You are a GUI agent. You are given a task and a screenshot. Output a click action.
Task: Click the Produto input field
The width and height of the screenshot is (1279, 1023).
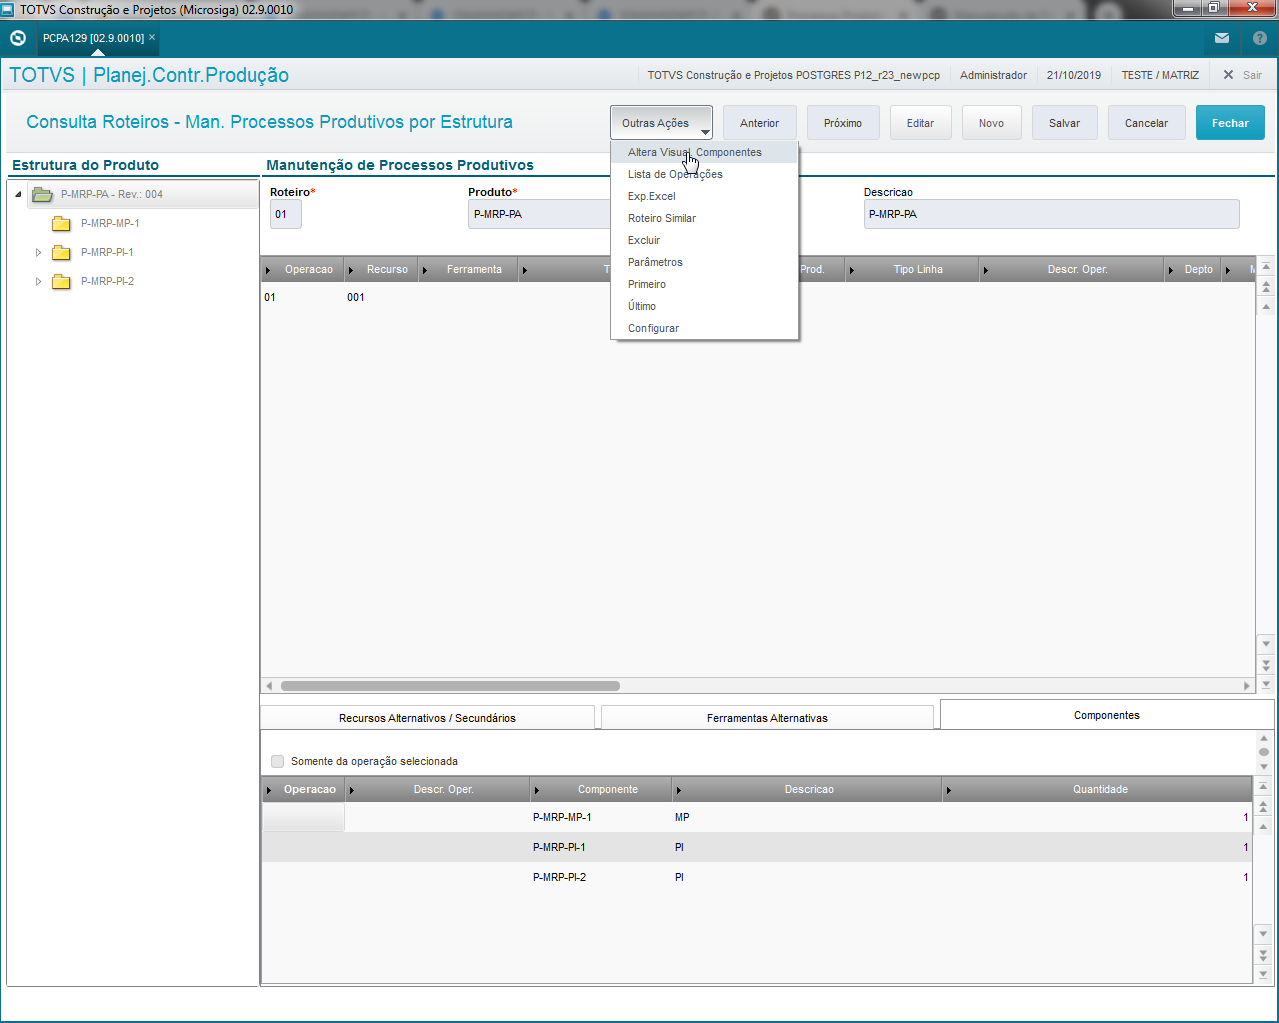click(x=539, y=214)
